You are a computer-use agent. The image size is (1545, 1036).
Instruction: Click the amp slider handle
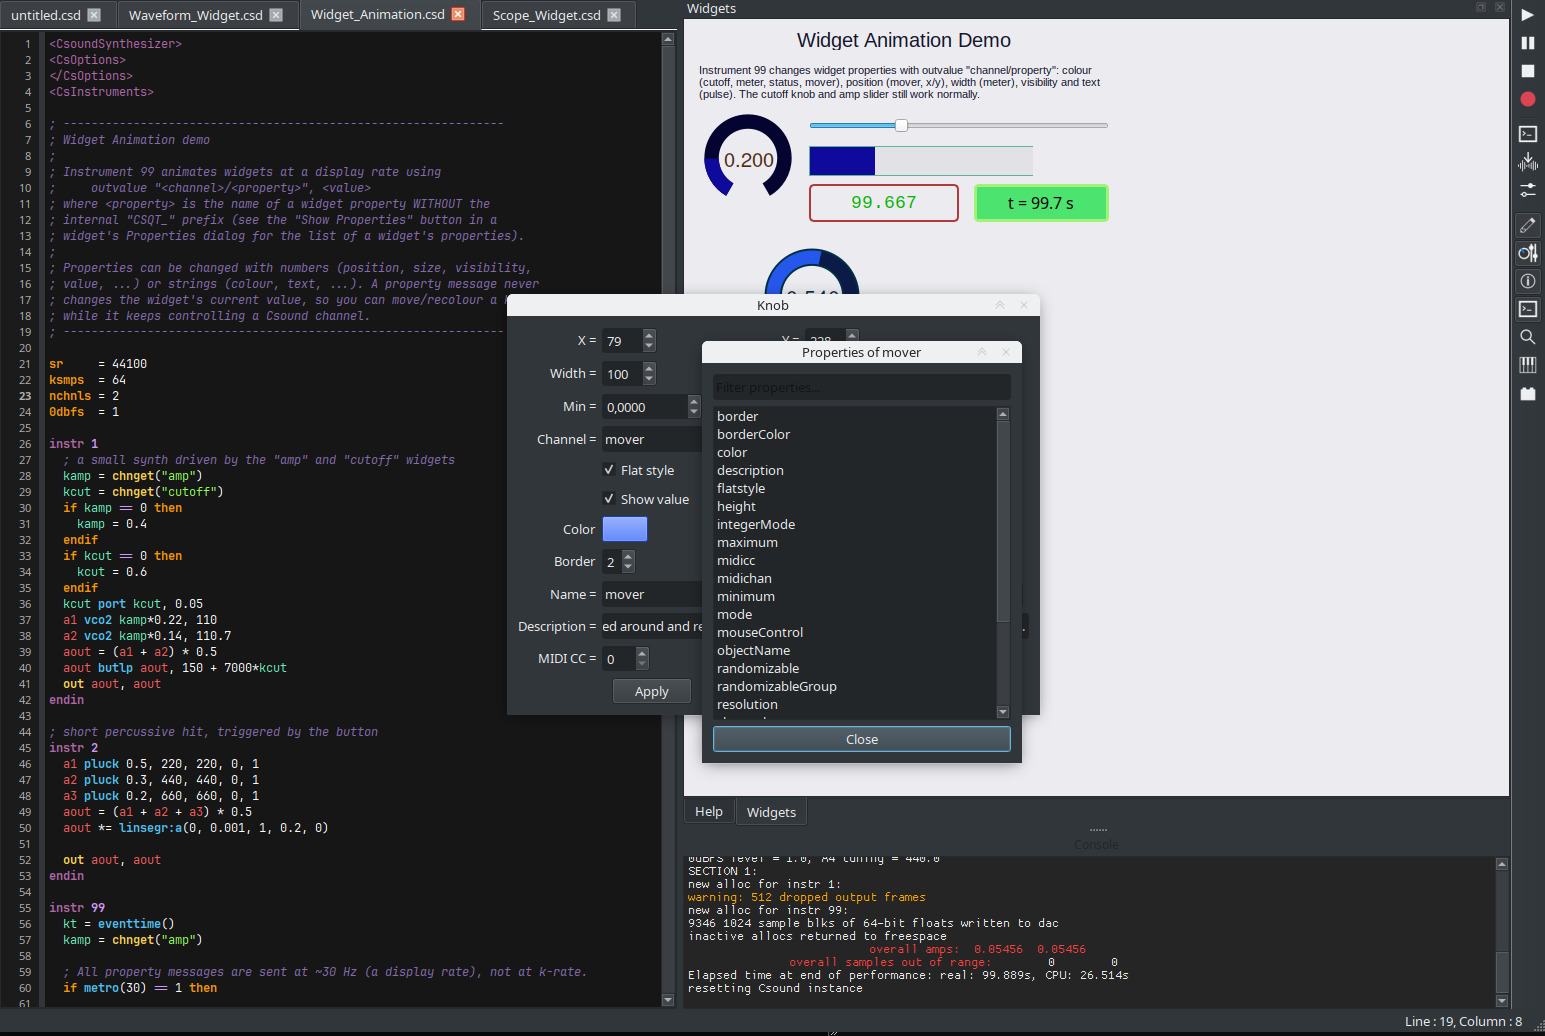tap(901, 125)
